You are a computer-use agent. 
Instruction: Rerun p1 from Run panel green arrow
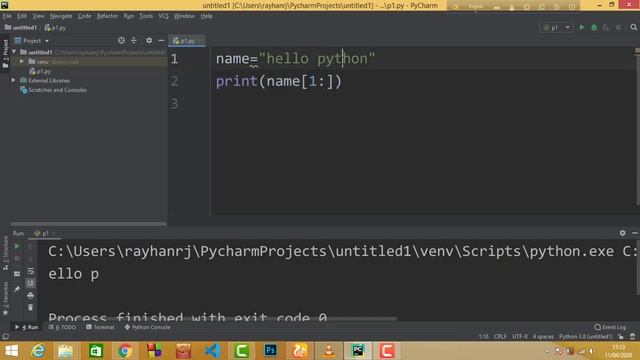pyautogui.click(x=17, y=246)
